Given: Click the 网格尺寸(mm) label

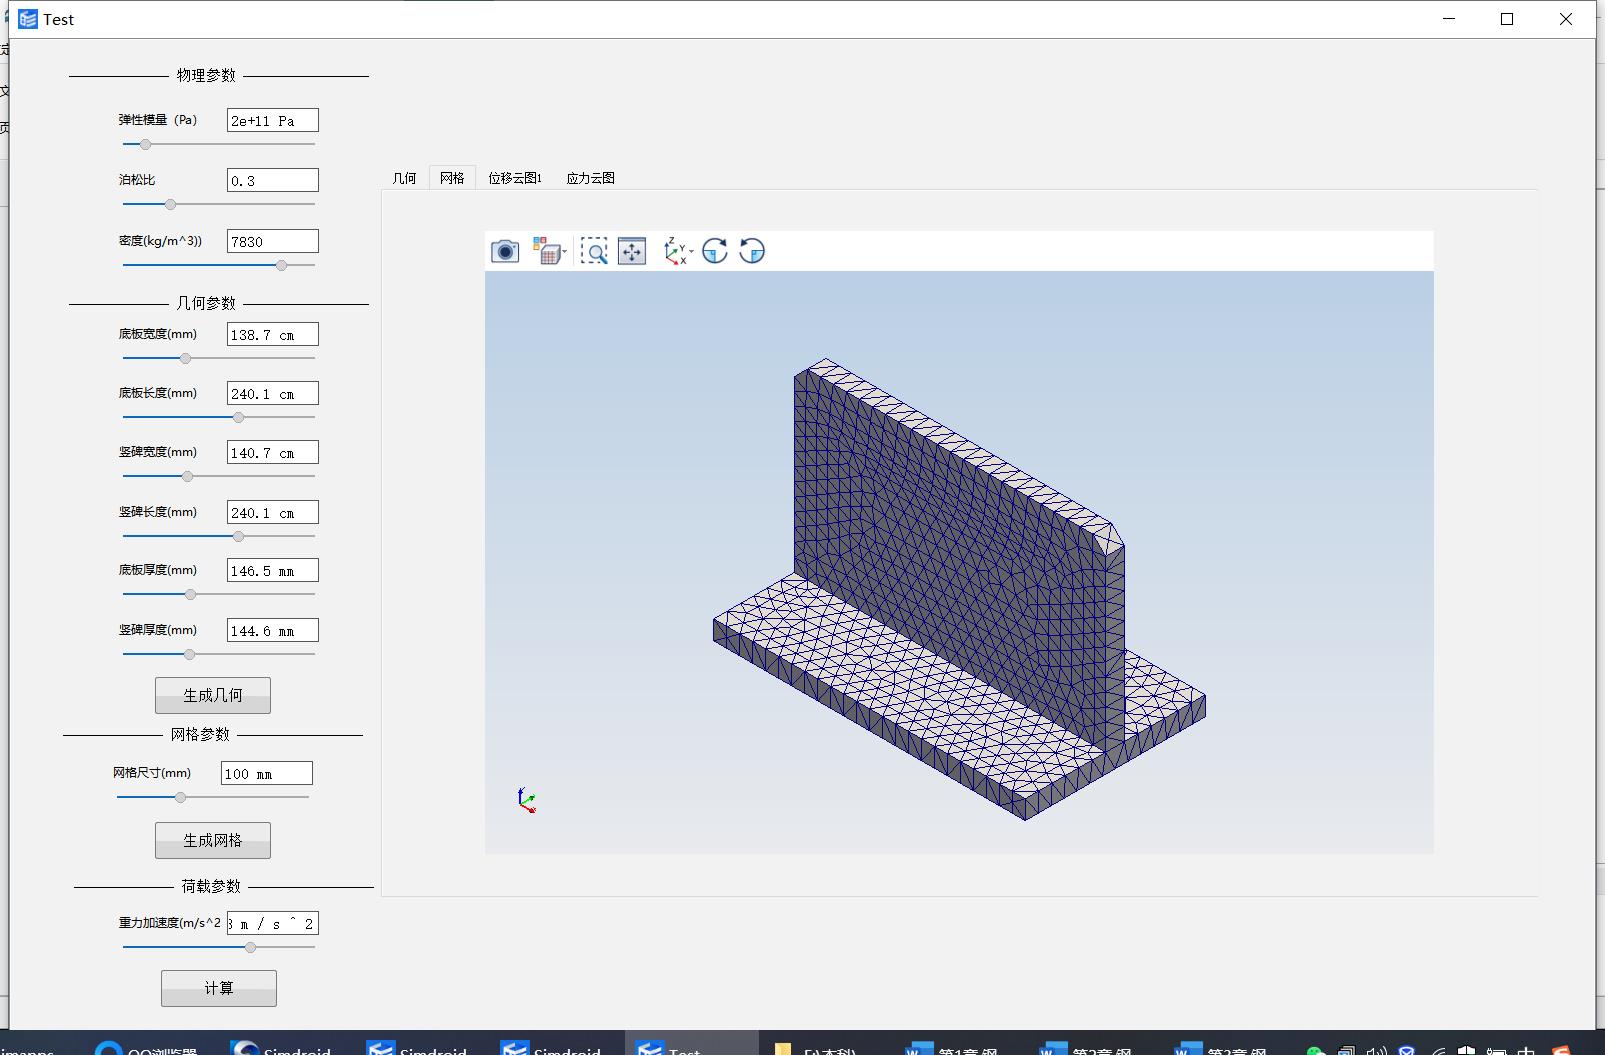Looking at the screenshot, I should click(152, 773).
